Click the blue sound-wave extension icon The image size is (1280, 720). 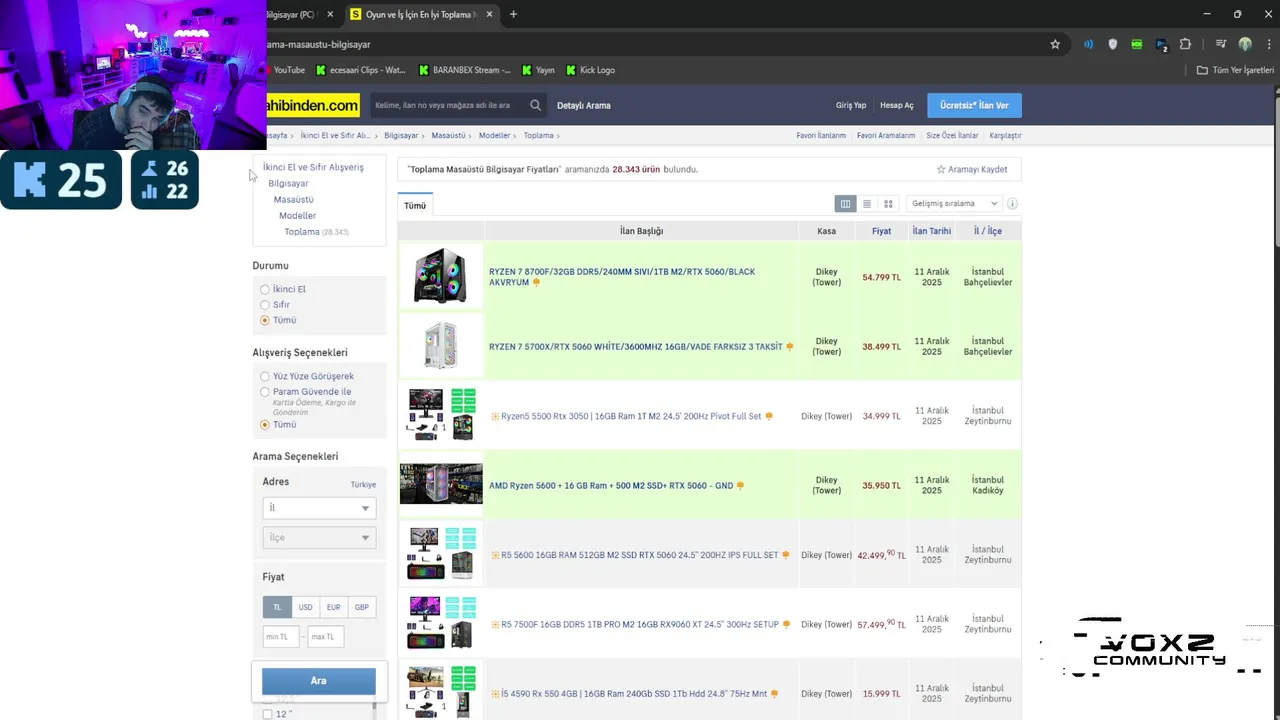click(1089, 44)
